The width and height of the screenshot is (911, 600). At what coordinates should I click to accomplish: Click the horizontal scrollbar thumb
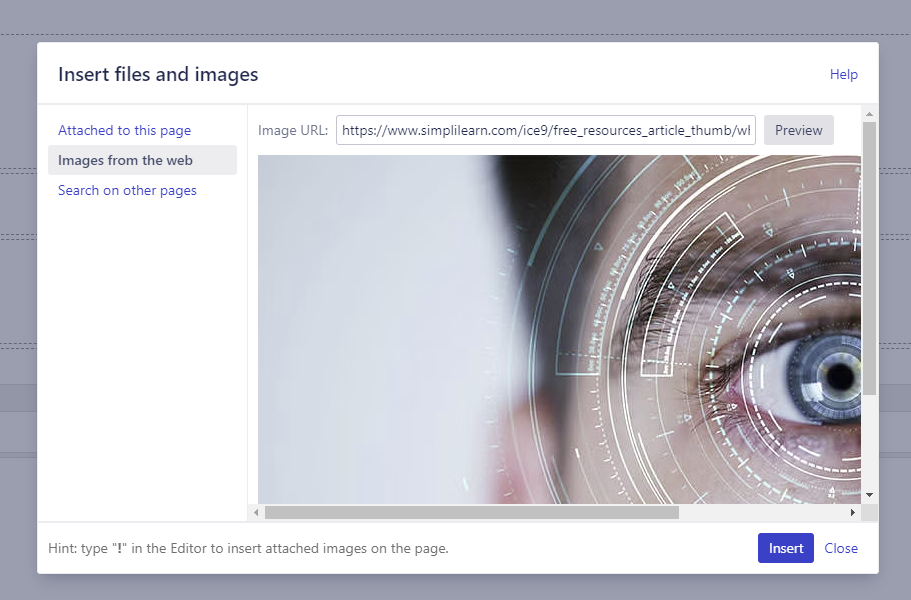coord(472,512)
